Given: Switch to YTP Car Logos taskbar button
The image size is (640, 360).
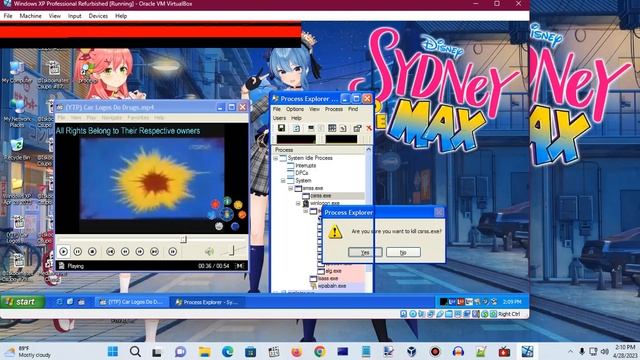Looking at the screenshot, I should click(x=131, y=302).
